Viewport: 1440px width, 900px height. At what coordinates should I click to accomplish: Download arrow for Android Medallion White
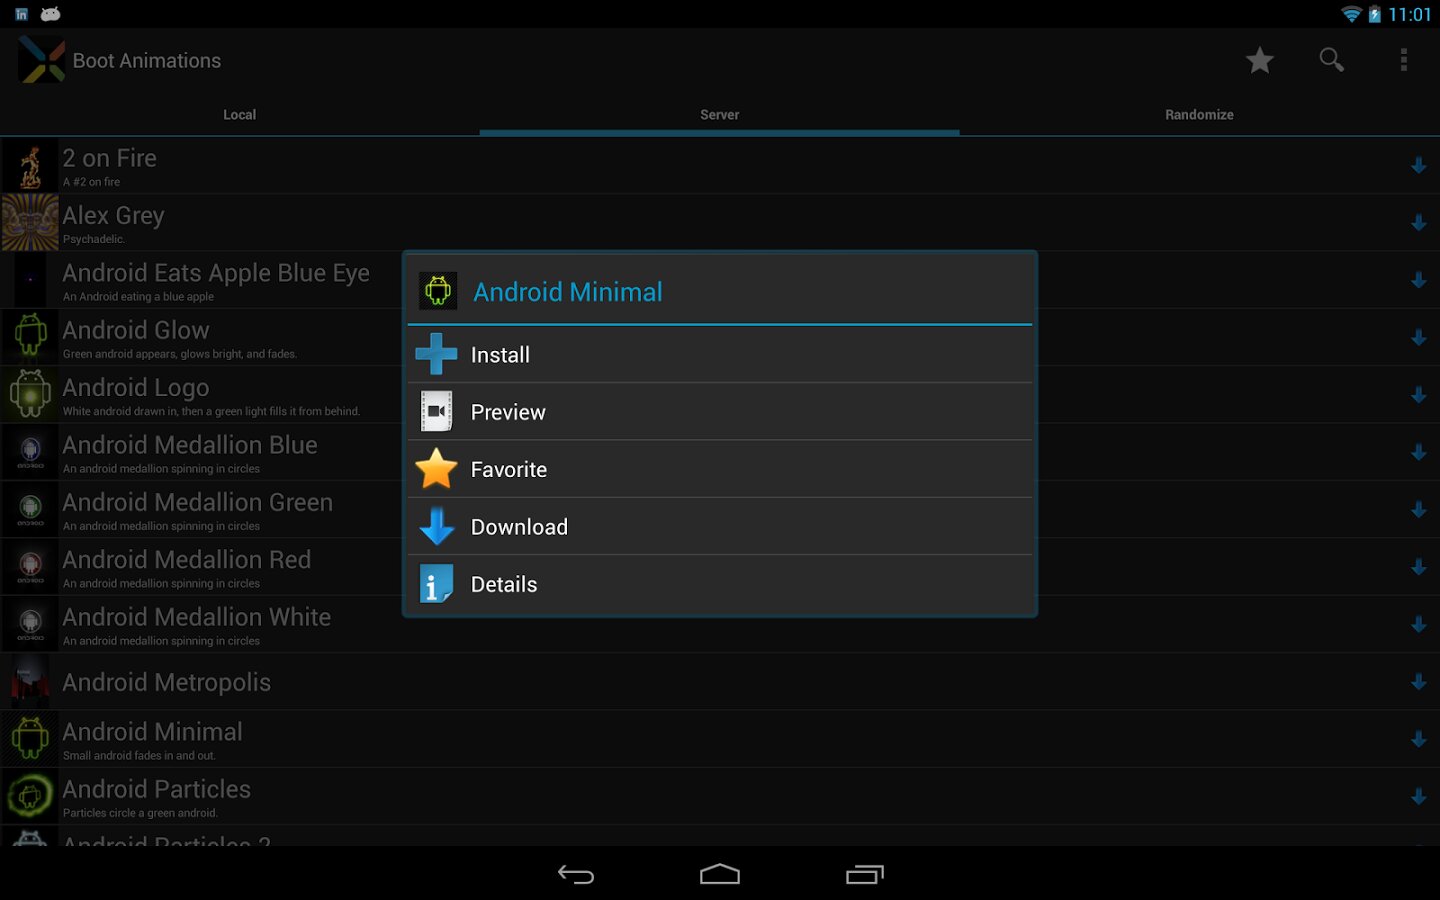(x=1418, y=624)
